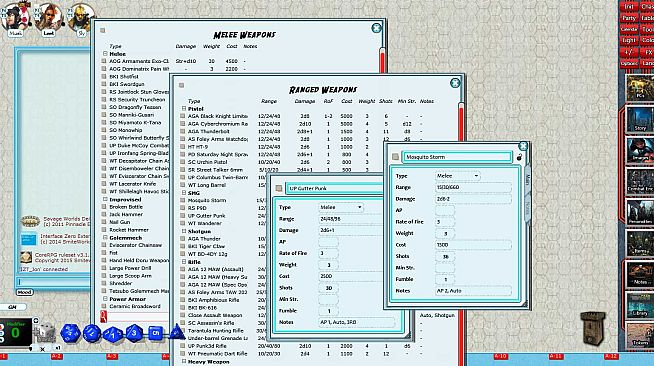Open the Notes sidebar icon
Viewport: 654px width, 366px height.
tap(639, 273)
